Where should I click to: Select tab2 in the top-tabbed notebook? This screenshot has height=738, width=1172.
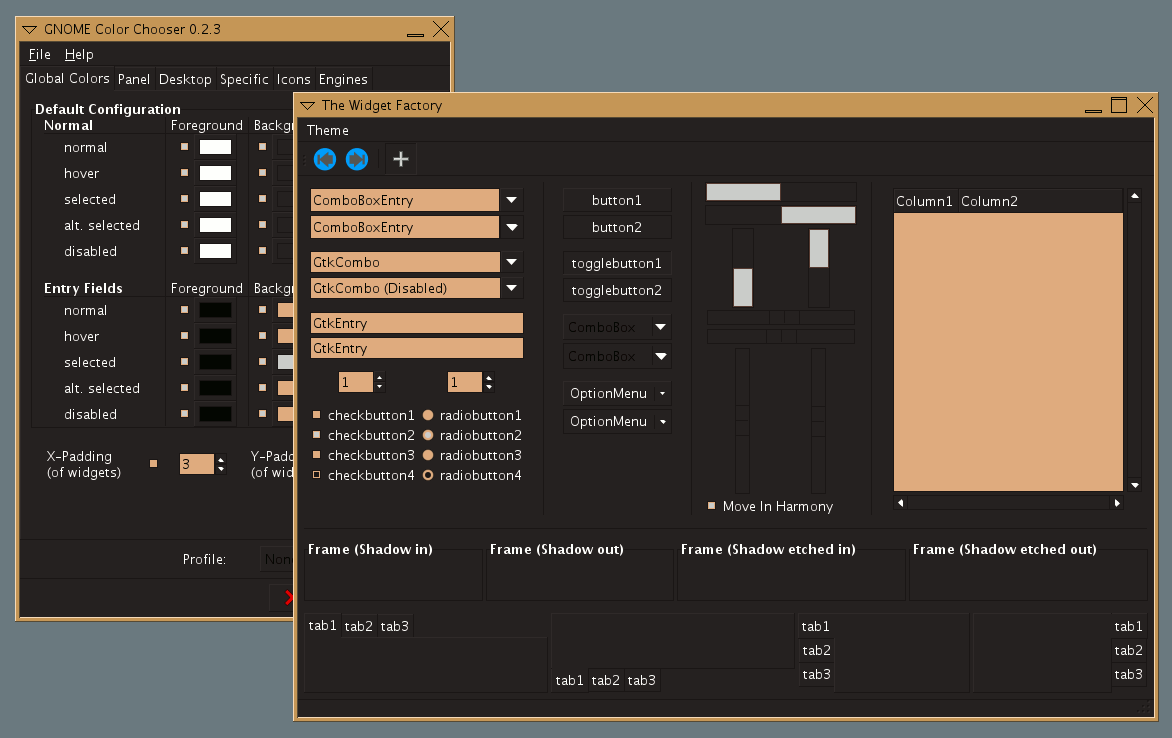point(359,627)
